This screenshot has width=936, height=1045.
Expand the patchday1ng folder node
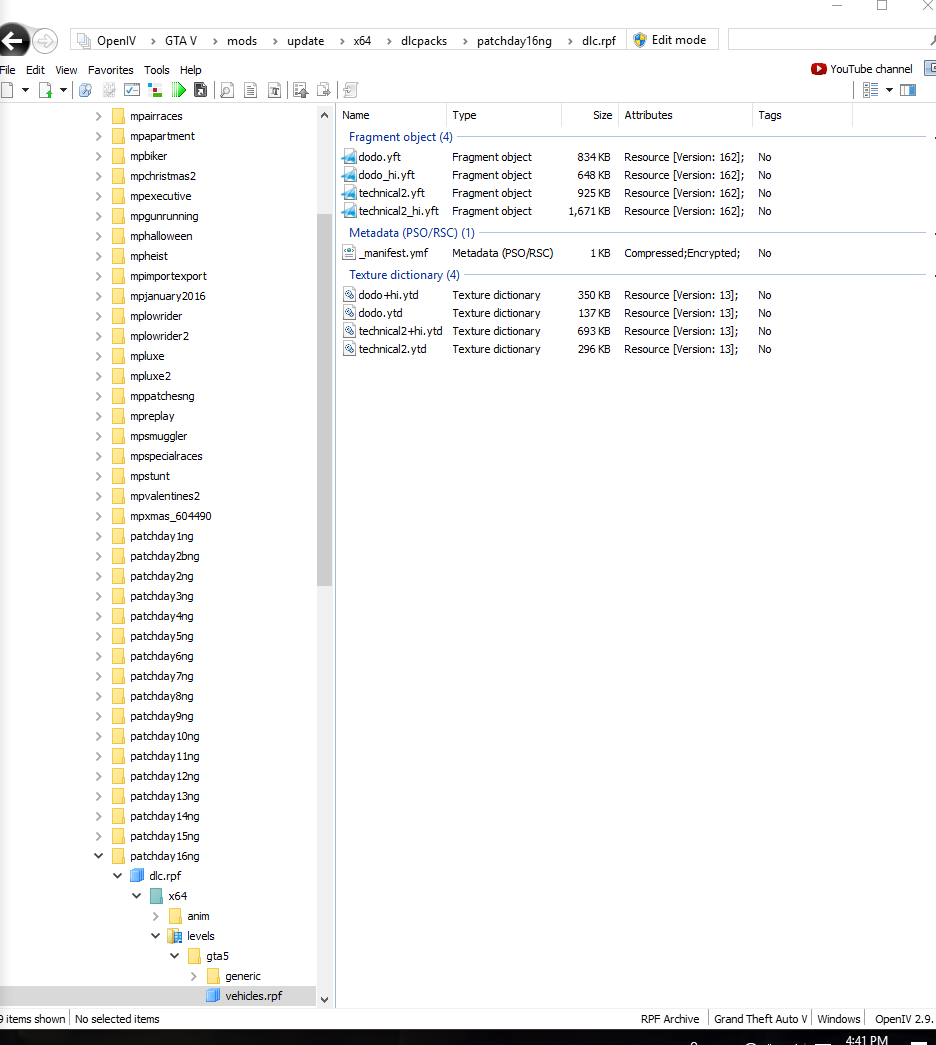coord(98,536)
